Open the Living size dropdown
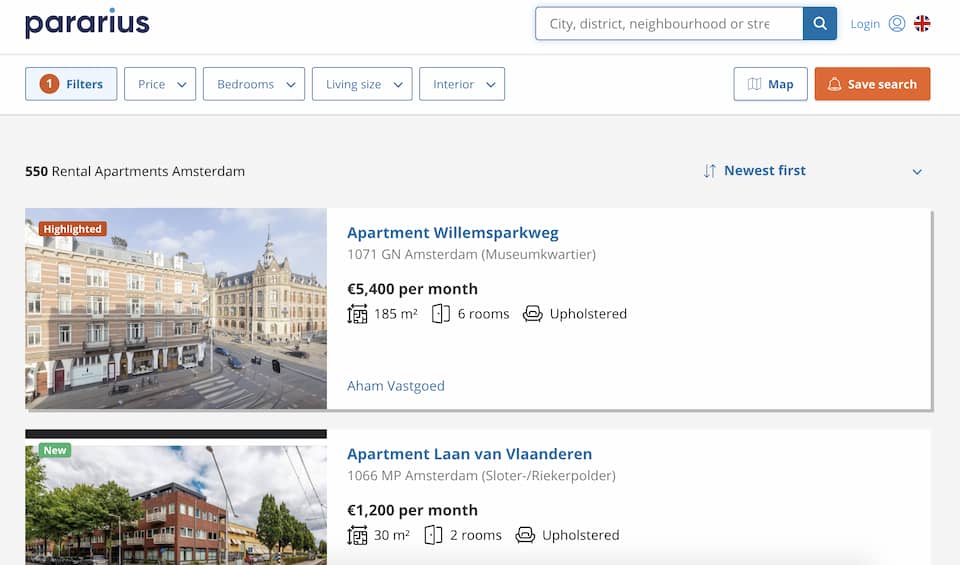This screenshot has width=960, height=565. pyautogui.click(x=362, y=84)
